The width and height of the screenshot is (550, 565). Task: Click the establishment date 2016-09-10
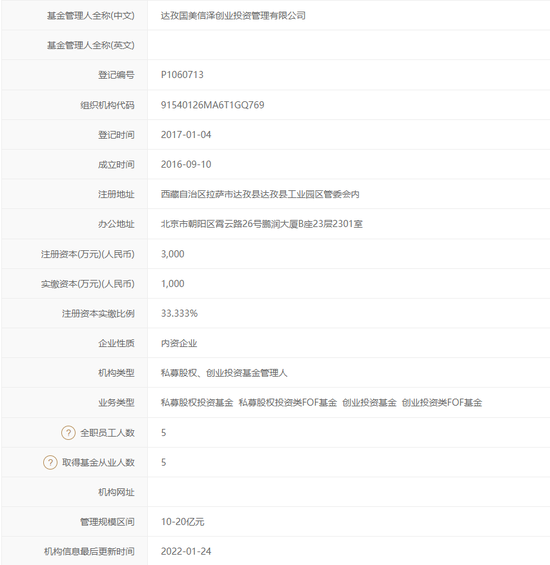point(186,164)
